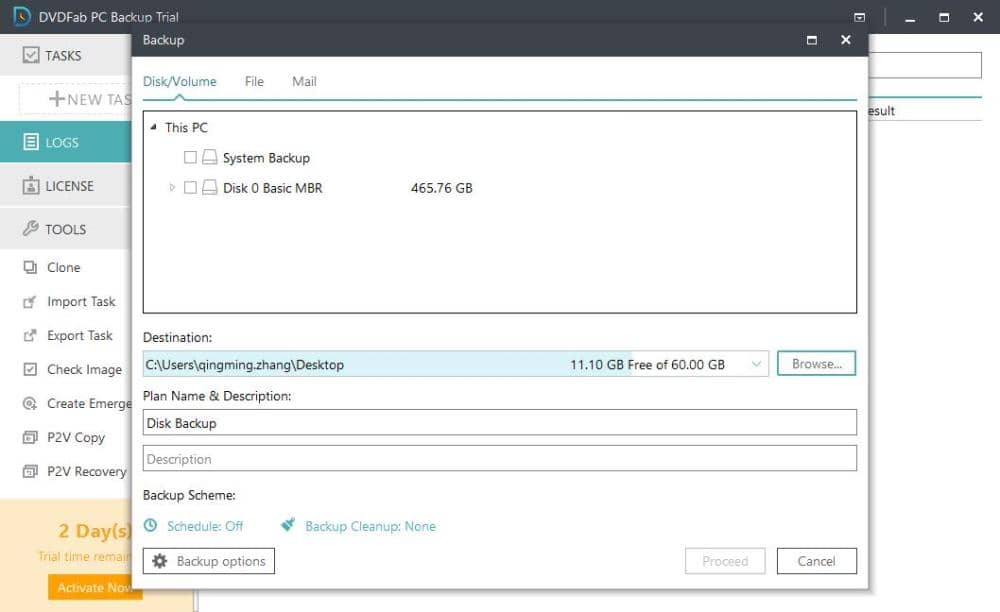The width and height of the screenshot is (1000, 612).
Task: Click the Export Task icon
Action: click(30, 335)
